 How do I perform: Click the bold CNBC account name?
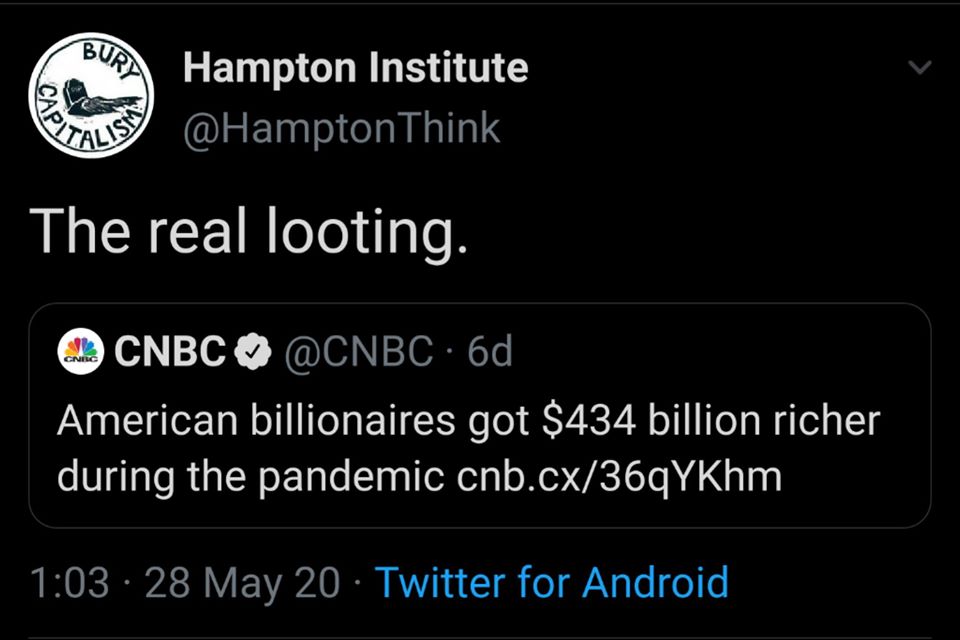click(x=172, y=351)
